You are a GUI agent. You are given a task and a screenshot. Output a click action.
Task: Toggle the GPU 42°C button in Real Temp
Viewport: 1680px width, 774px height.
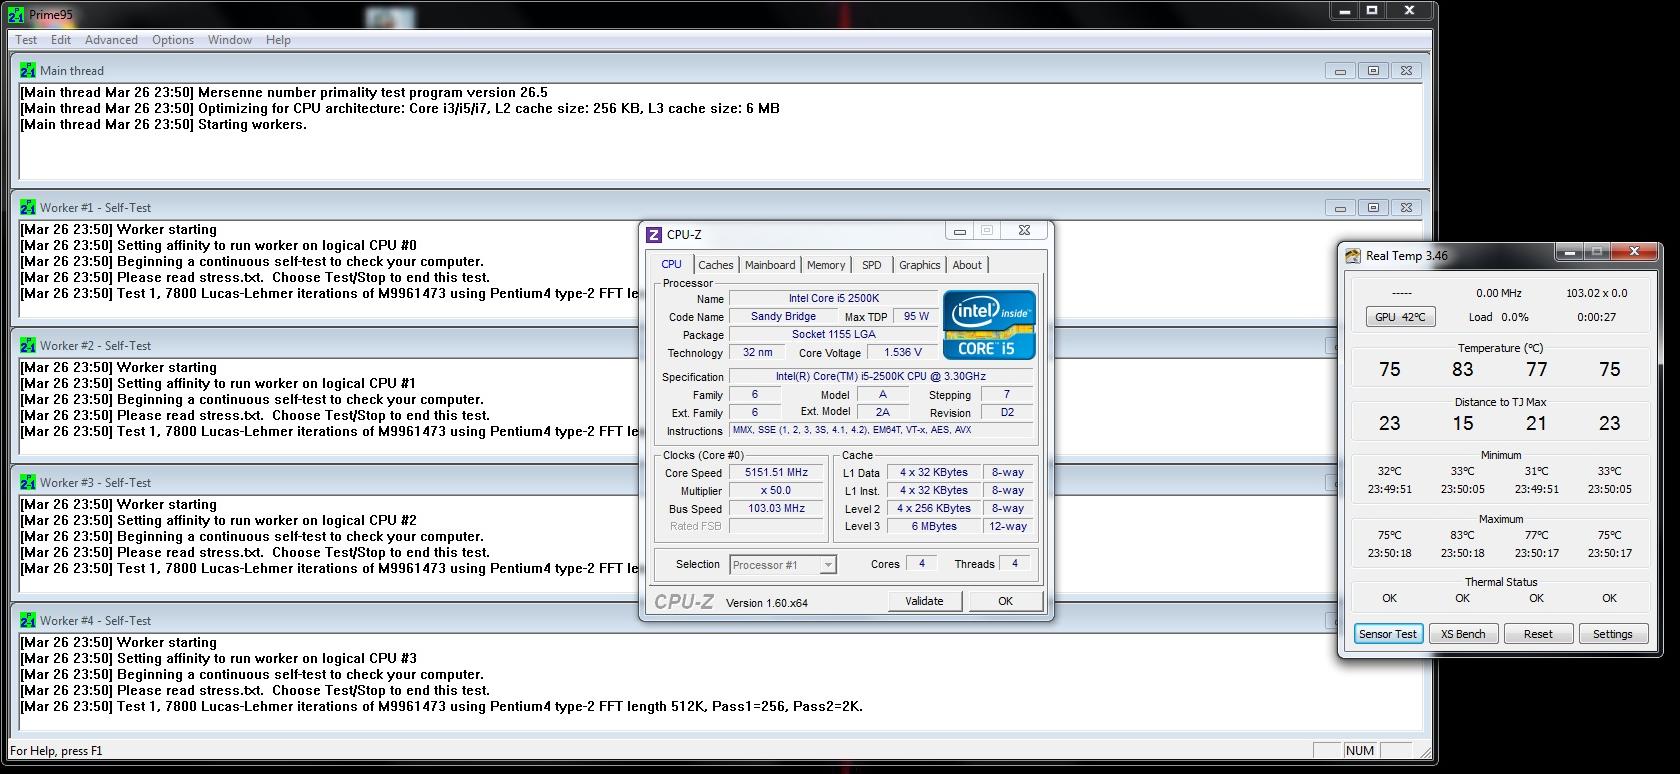click(1400, 317)
